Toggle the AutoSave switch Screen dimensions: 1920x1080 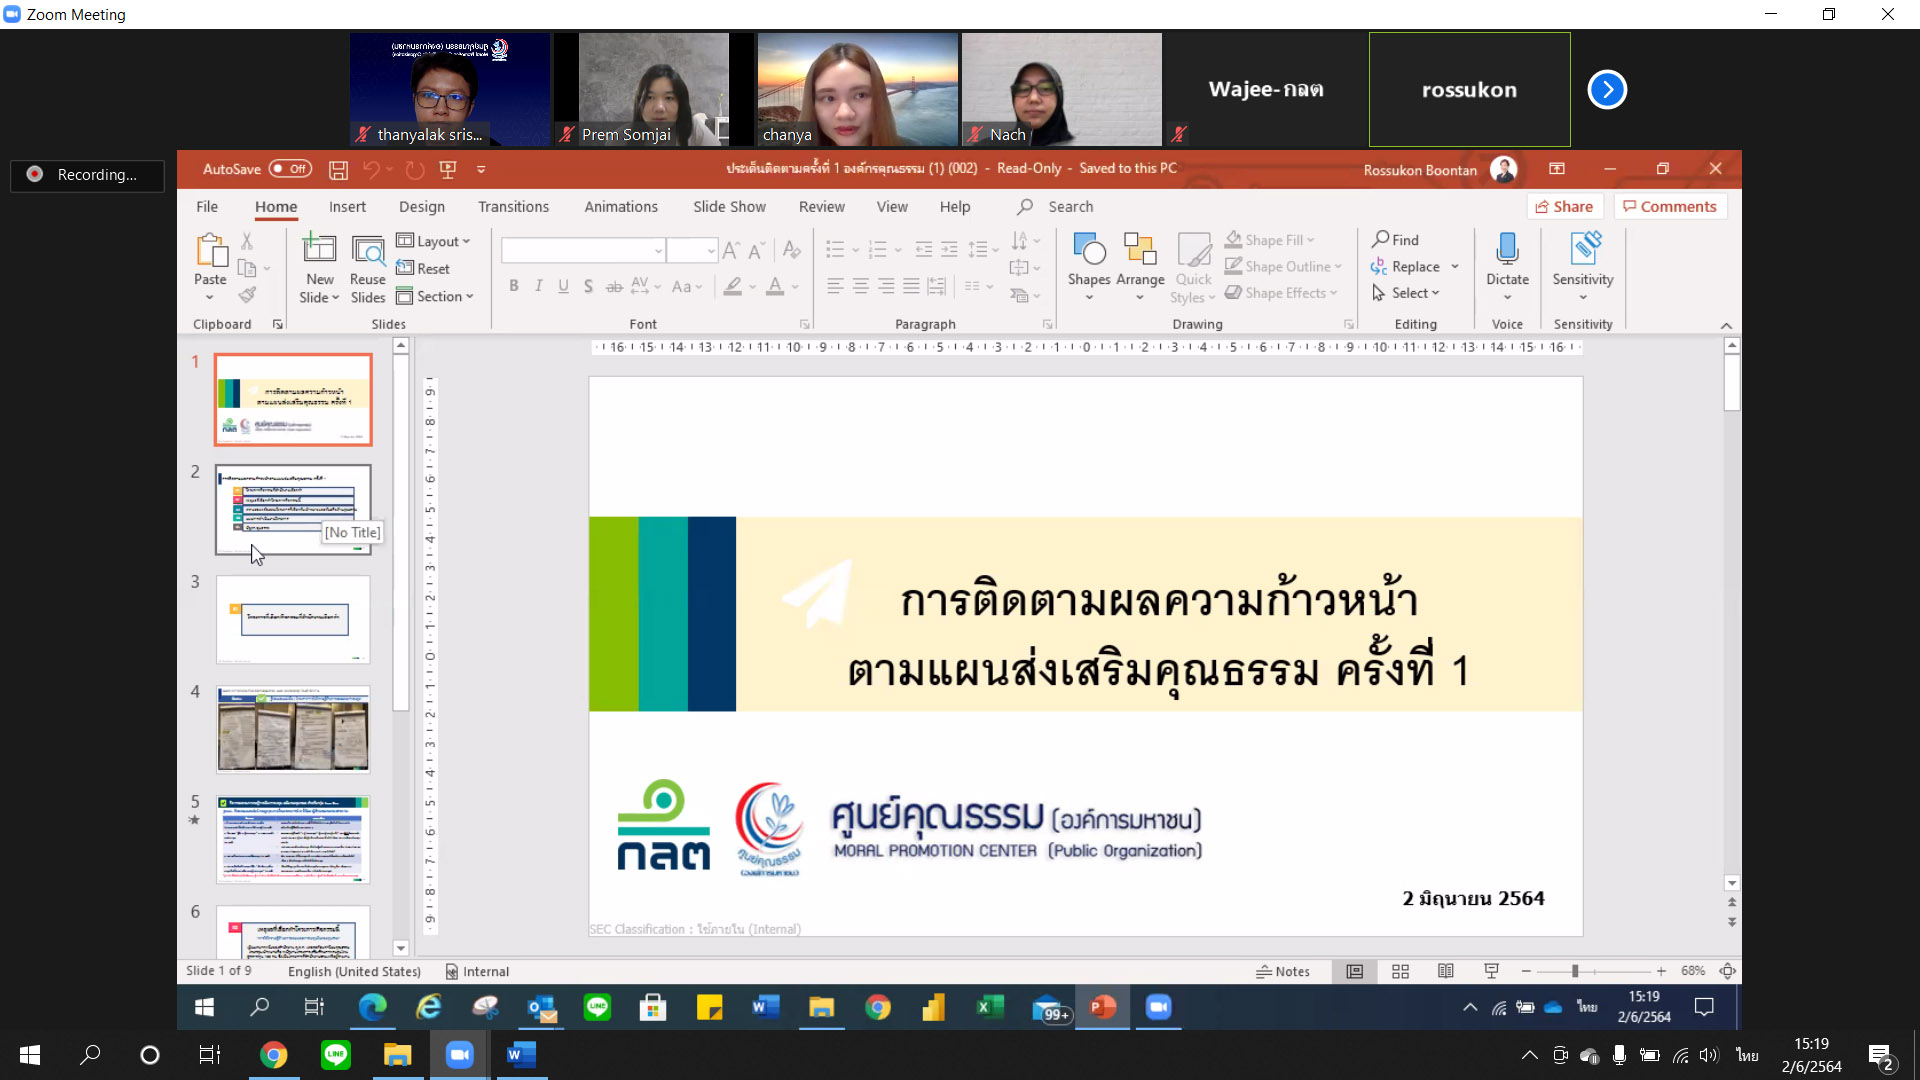tap(290, 169)
